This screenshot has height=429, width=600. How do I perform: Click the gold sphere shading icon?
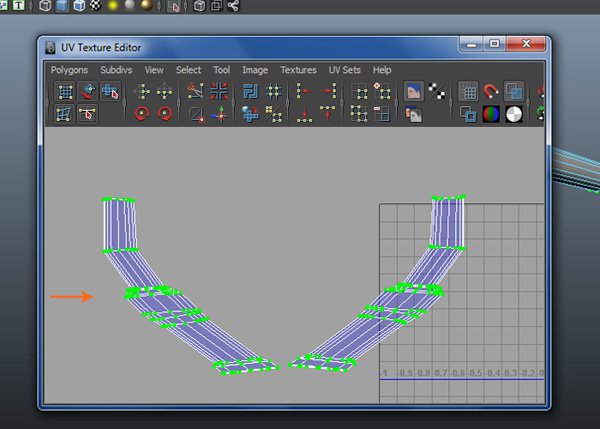[147, 5]
